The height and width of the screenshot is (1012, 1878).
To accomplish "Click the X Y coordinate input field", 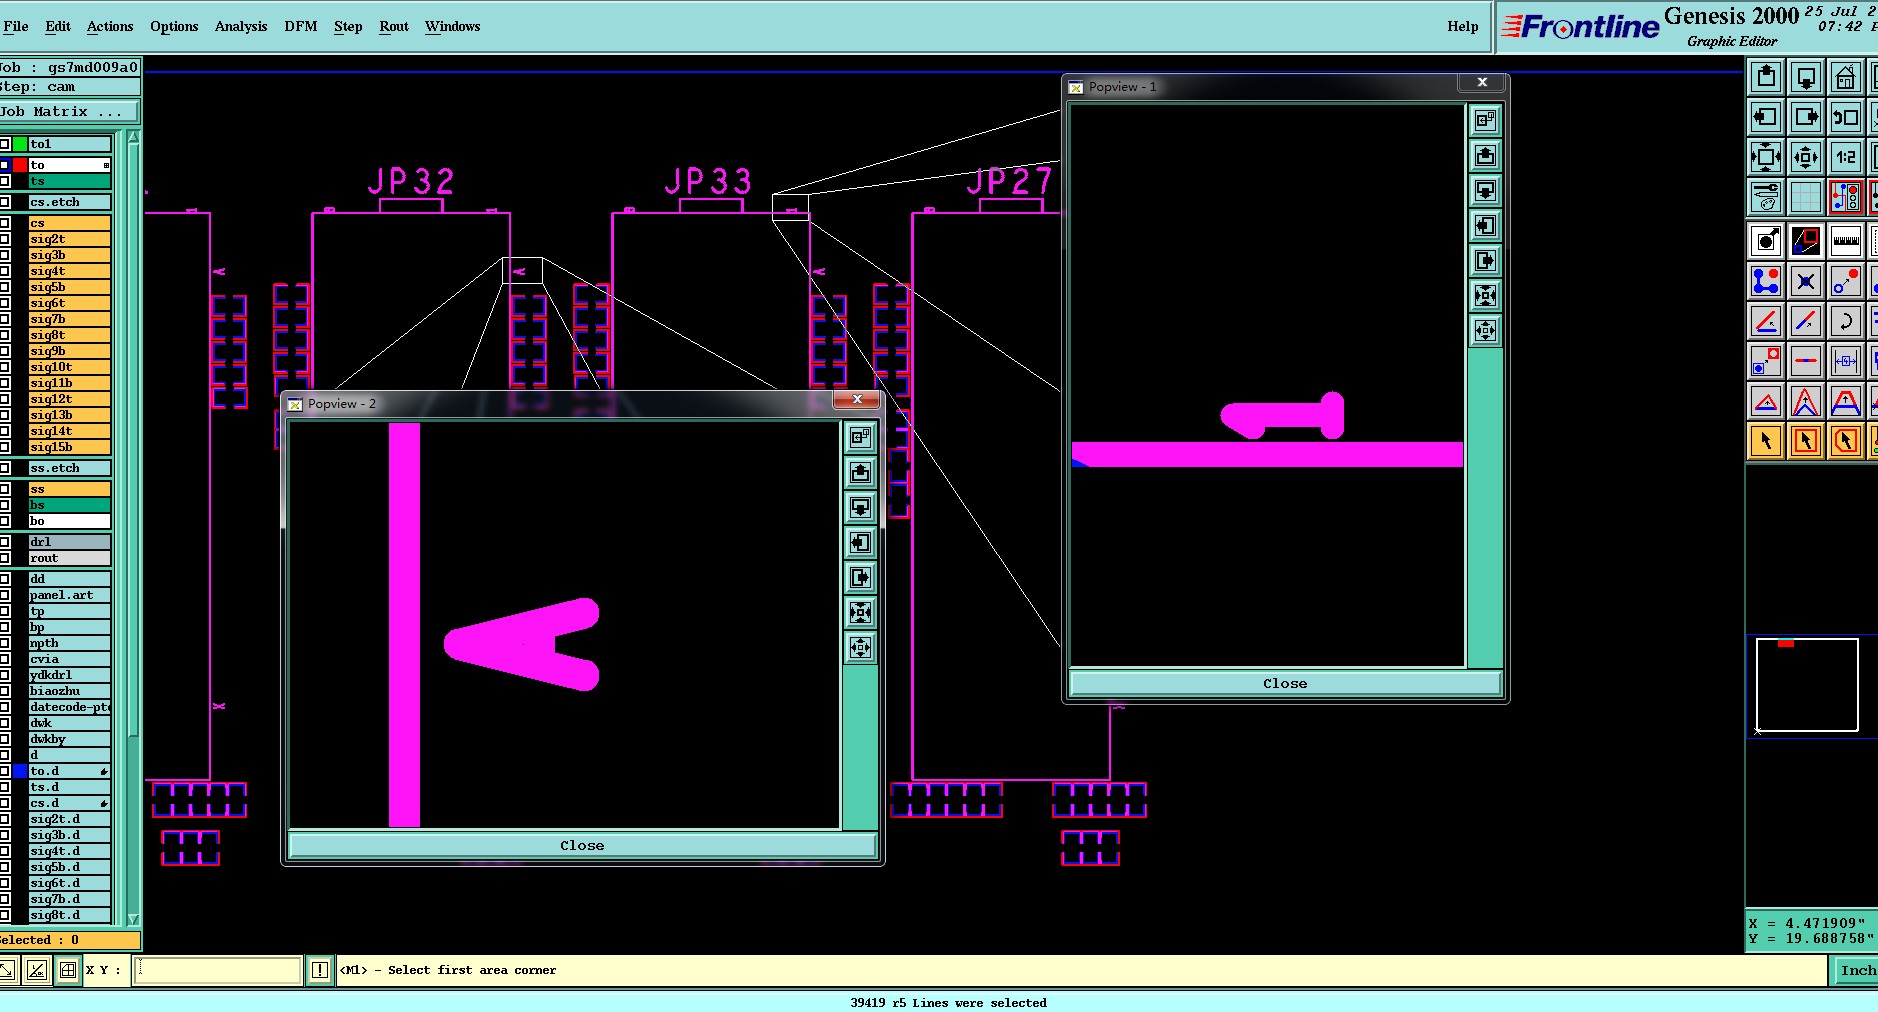I will click(218, 970).
